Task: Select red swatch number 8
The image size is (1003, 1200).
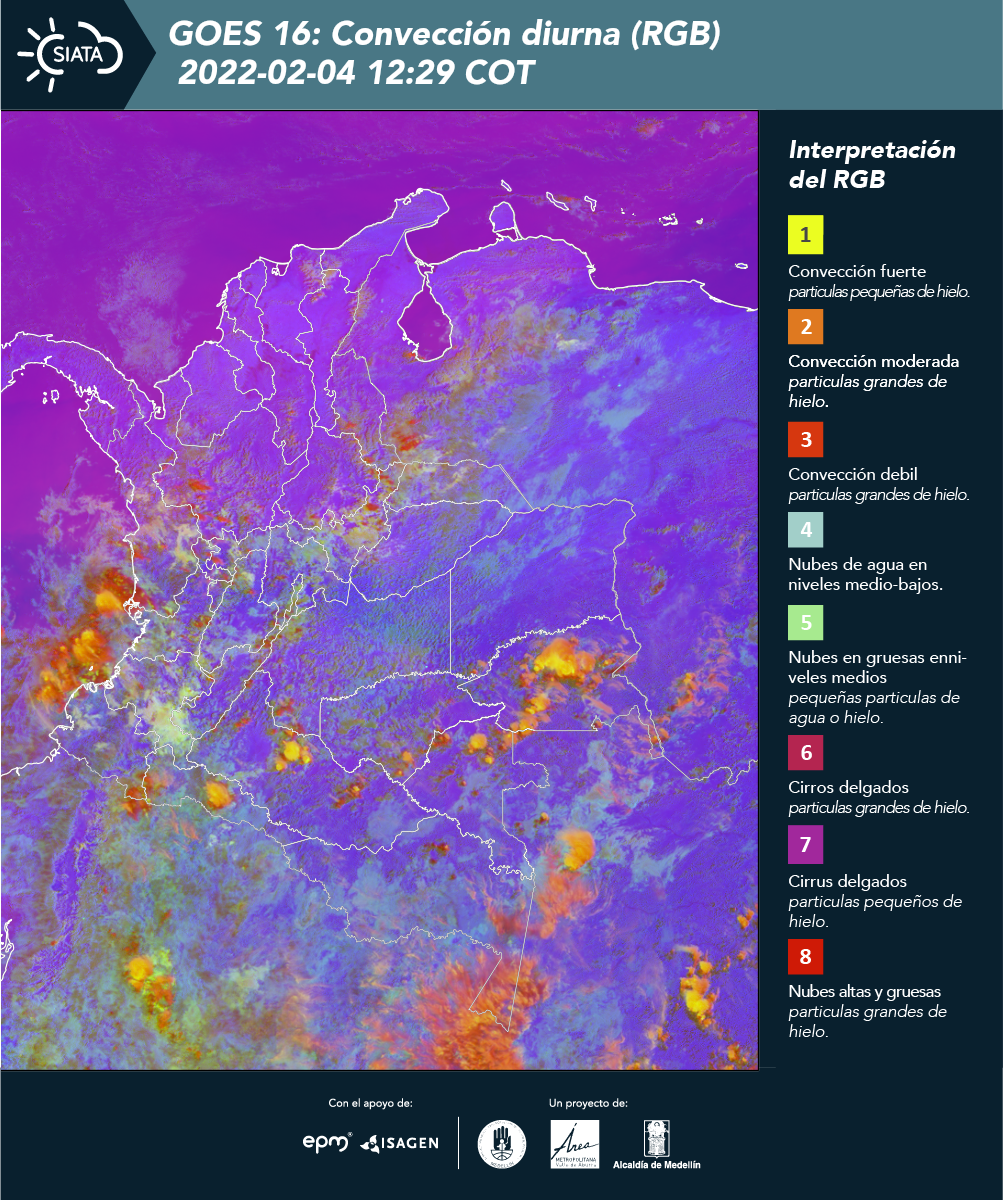Action: (805, 957)
